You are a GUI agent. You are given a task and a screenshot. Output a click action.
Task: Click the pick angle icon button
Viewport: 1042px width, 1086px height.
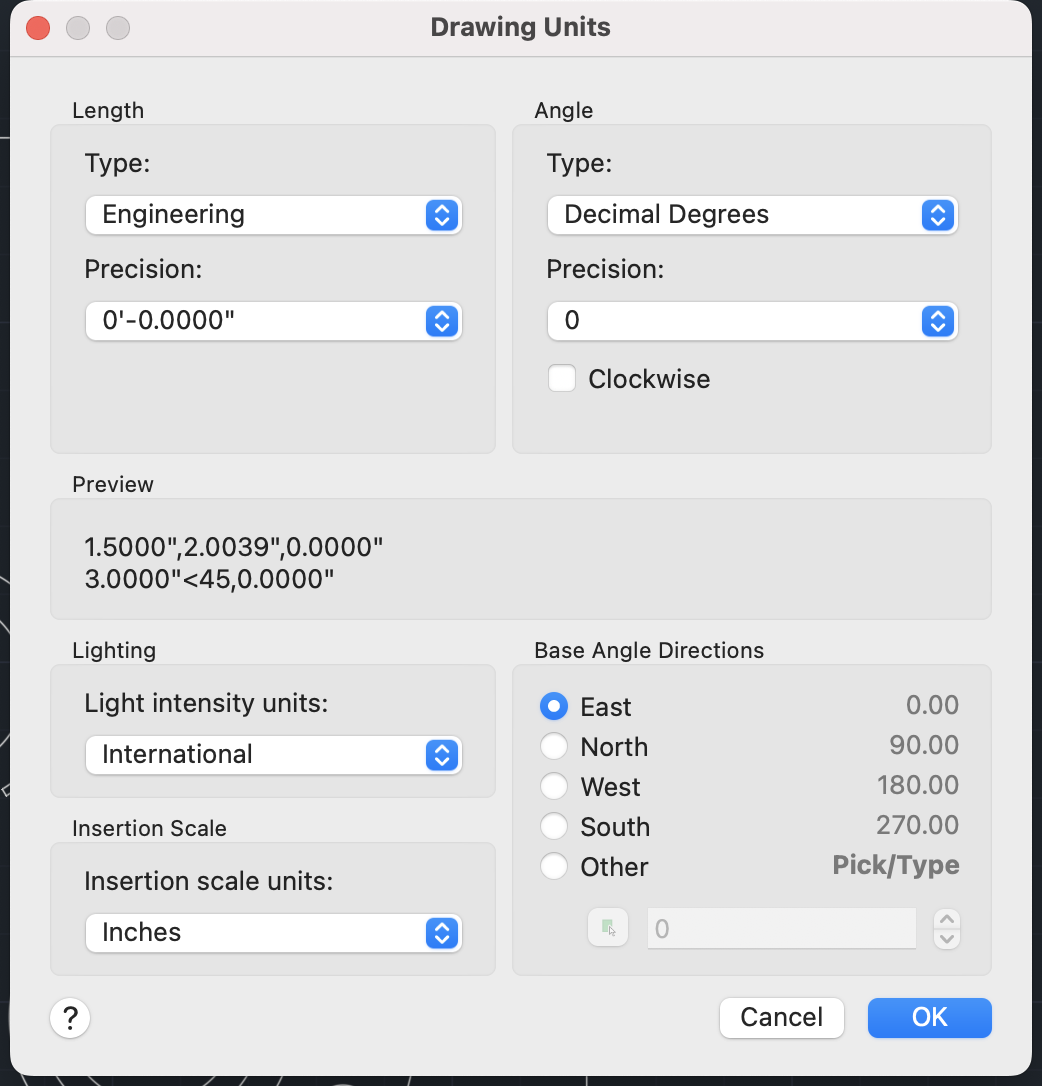607,928
